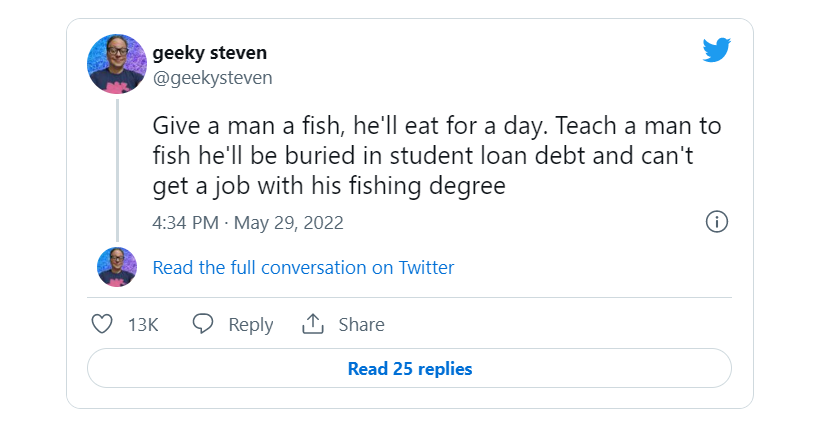
Task: Click the 13K likes count
Action: click(x=143, y=324)
